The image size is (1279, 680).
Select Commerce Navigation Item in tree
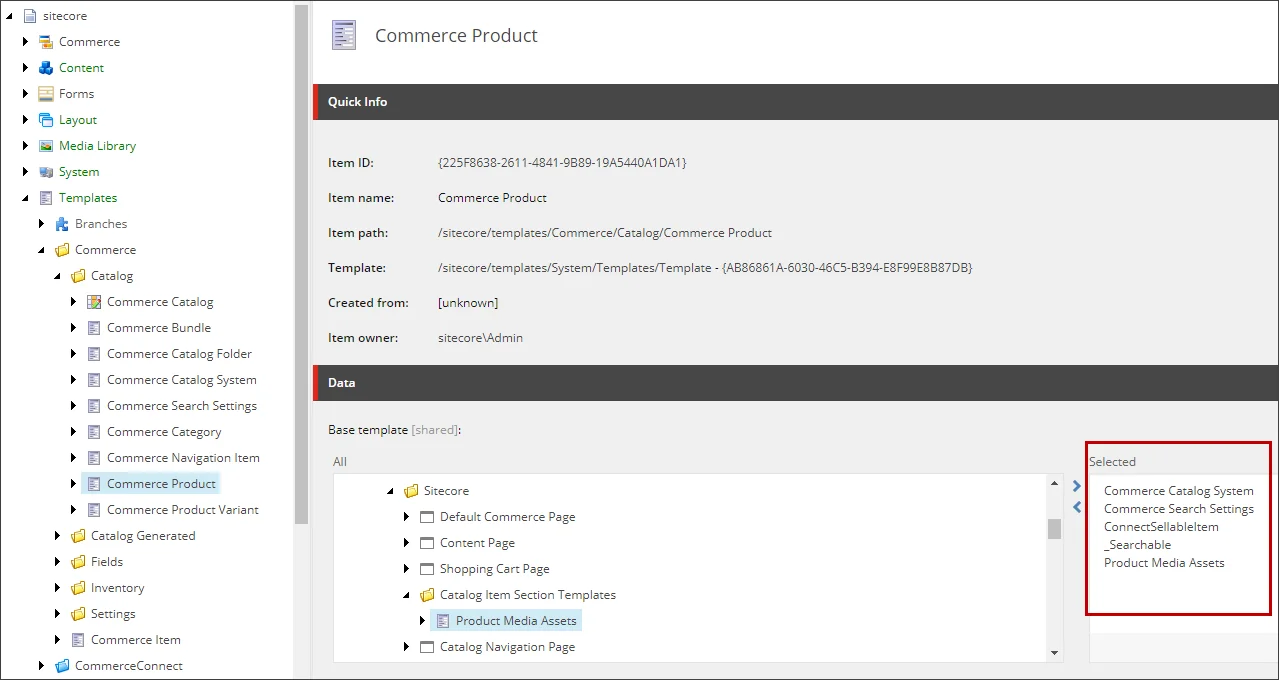183,458
